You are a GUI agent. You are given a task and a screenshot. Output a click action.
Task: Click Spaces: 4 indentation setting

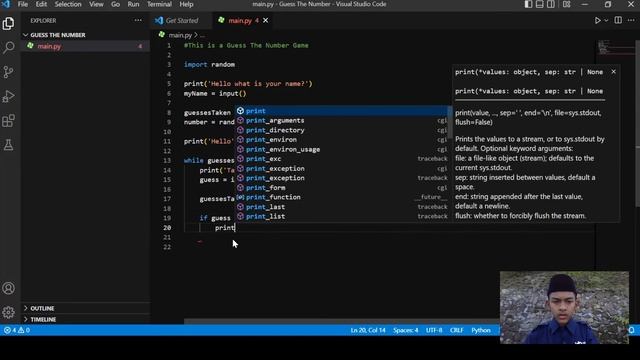pyautogui.click(x=405, y=330)
